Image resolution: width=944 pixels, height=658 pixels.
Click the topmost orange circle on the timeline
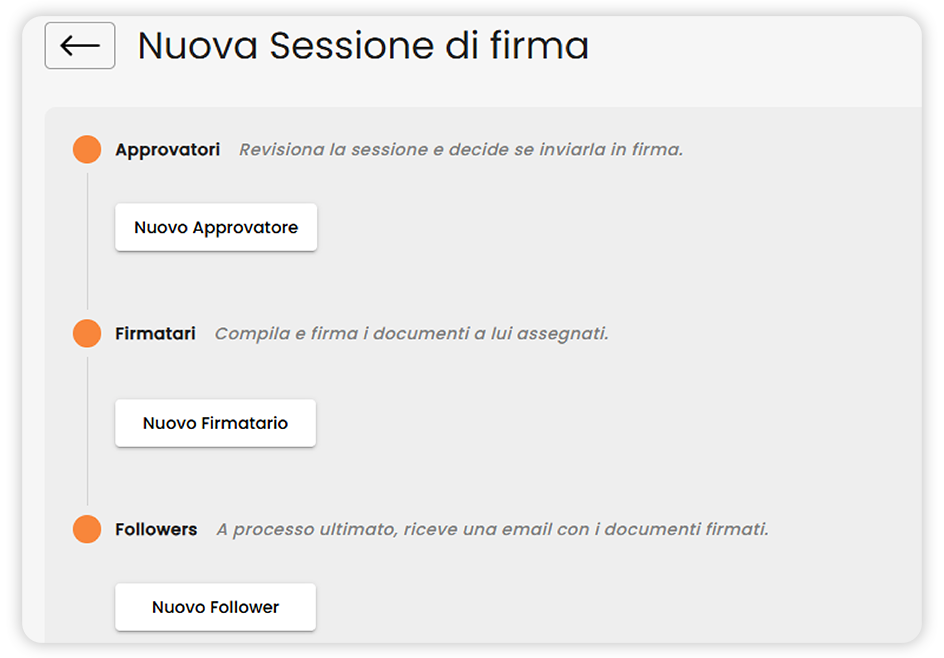(87, 148)
